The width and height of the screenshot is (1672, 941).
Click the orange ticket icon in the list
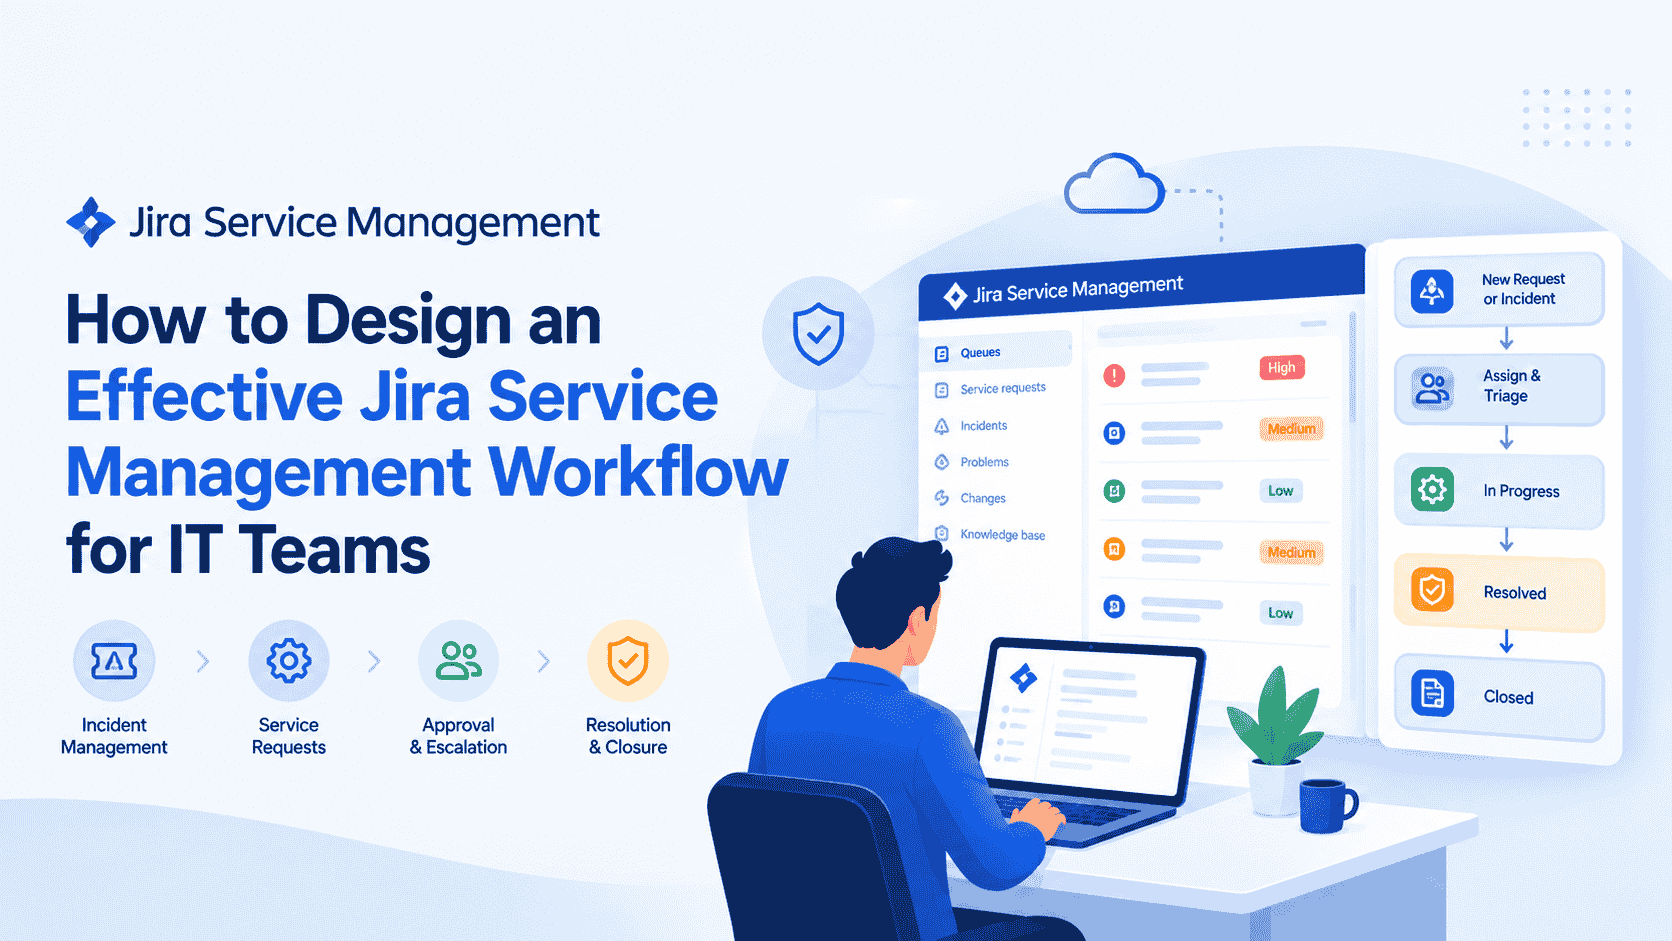(x=1114, y=549)
